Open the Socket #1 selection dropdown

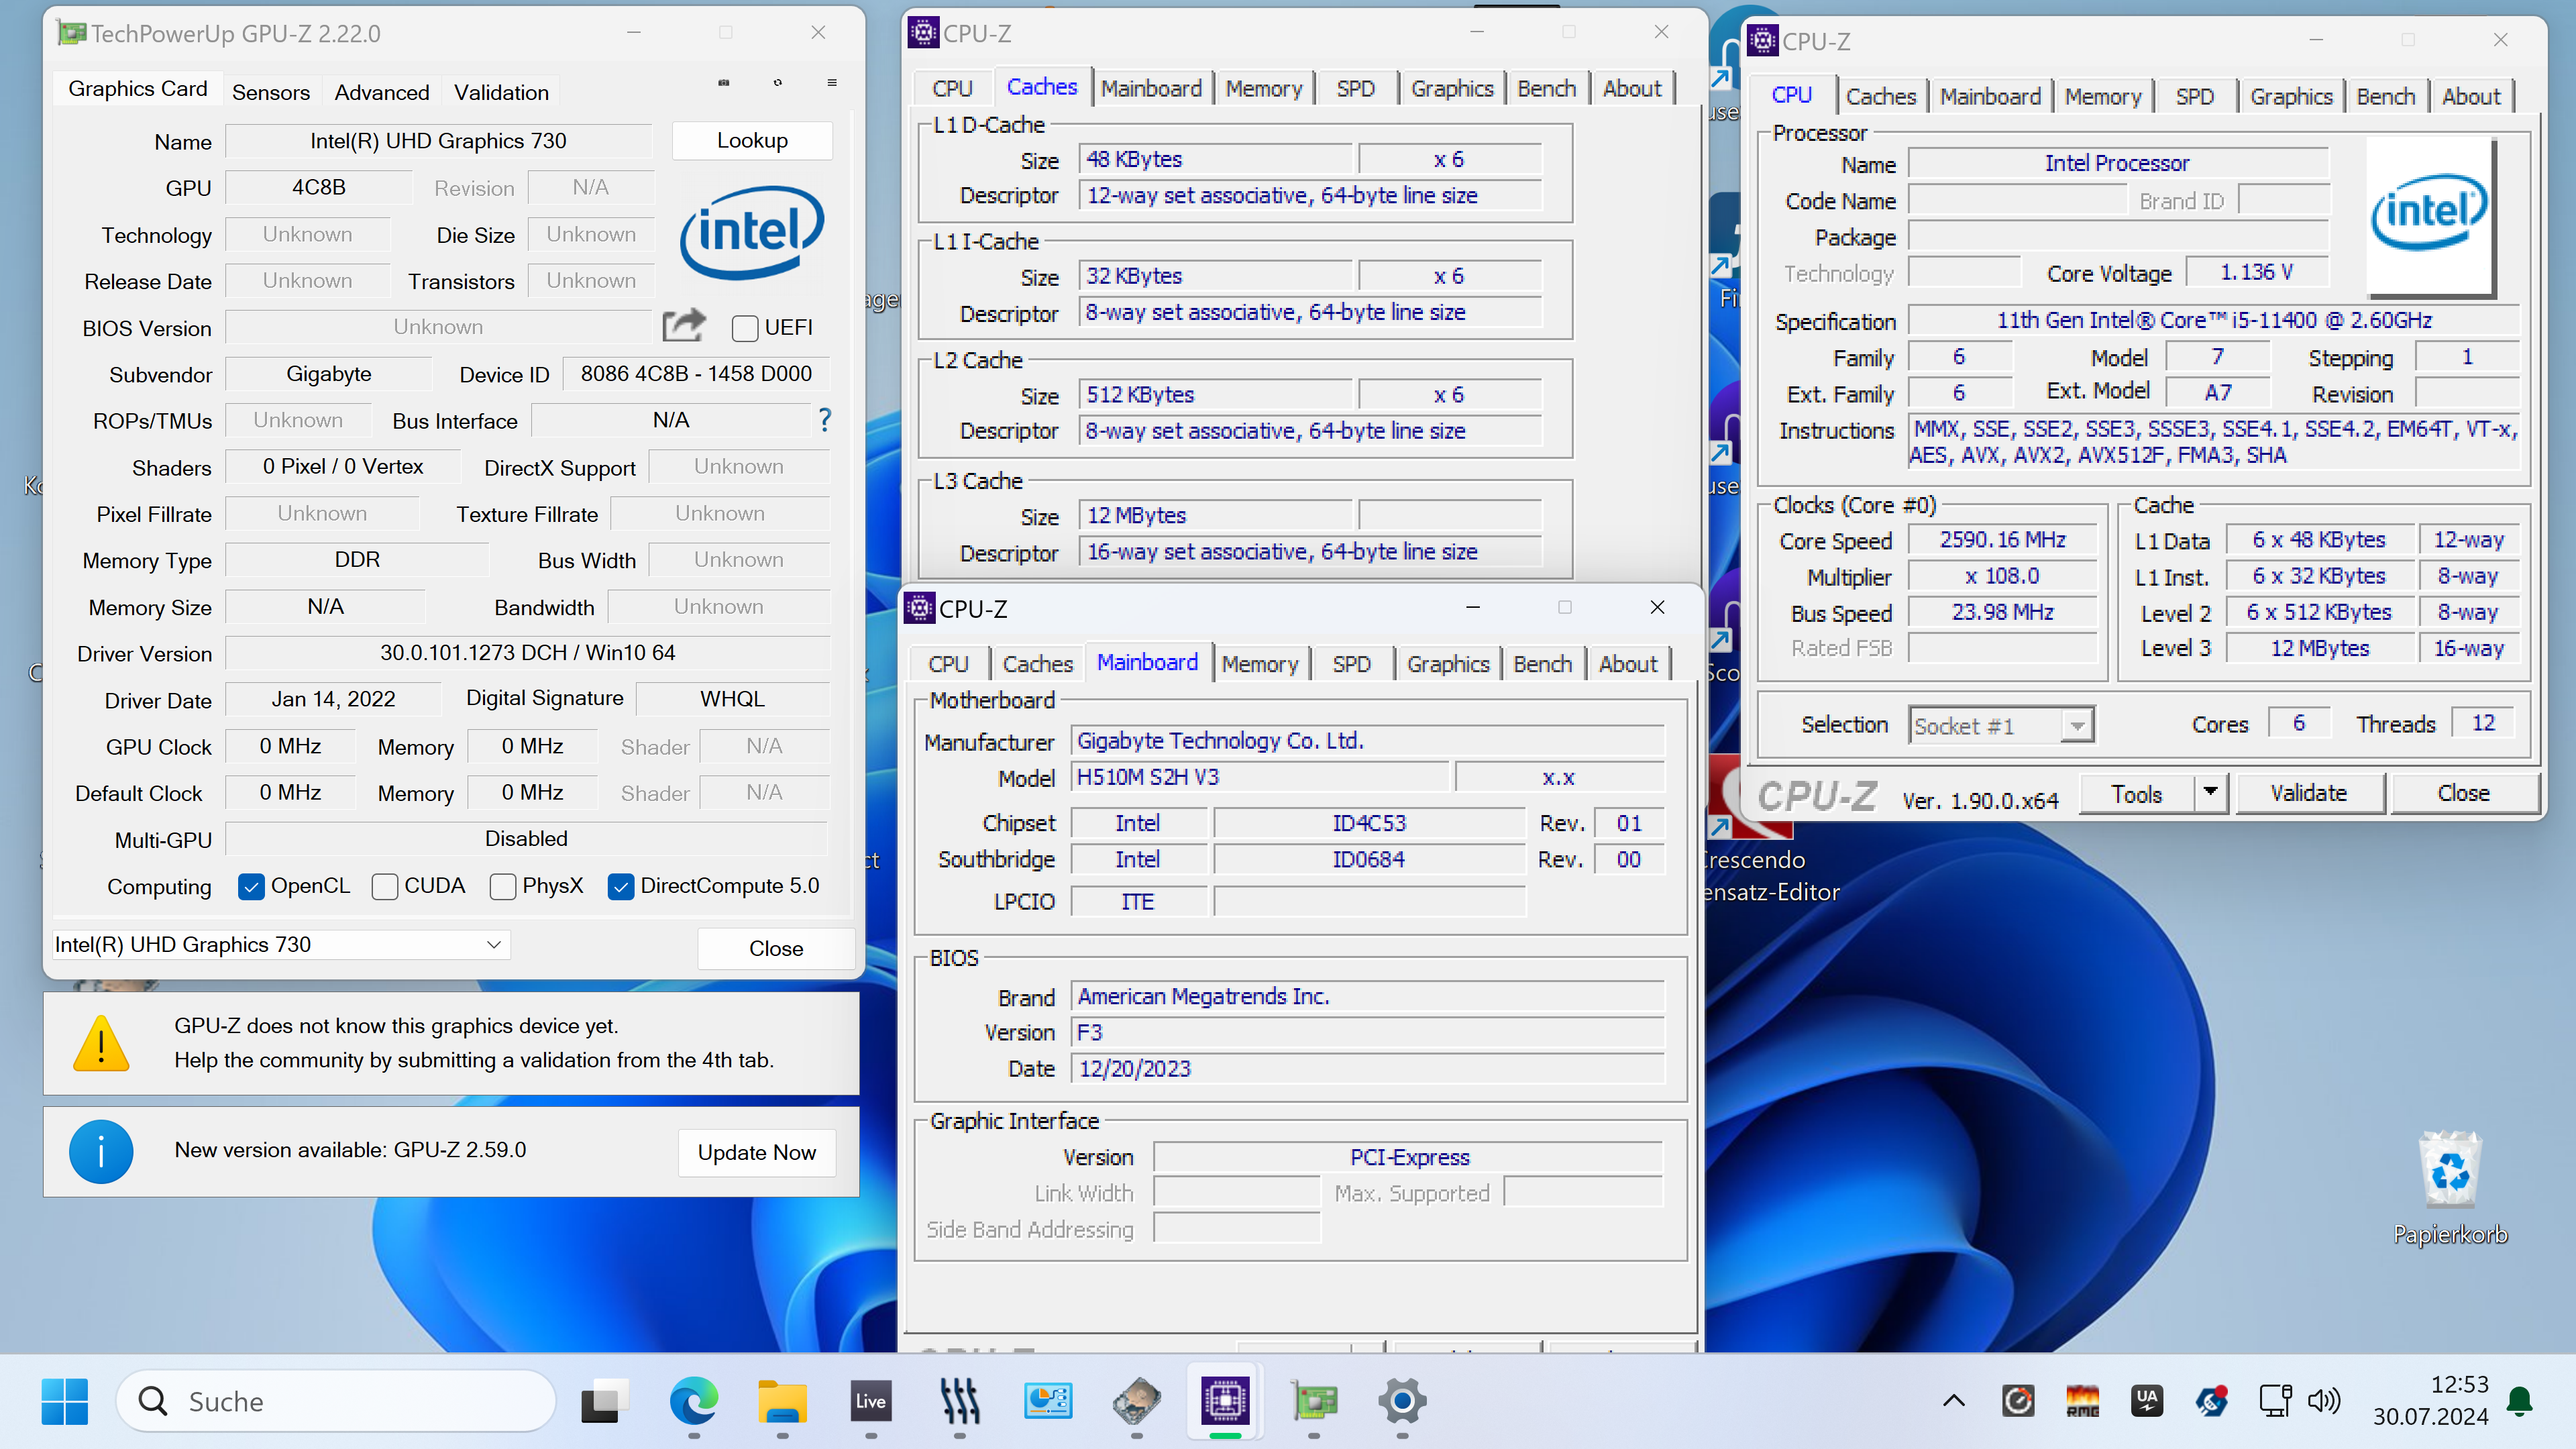pyautogui.click(x=2077, y=726)
